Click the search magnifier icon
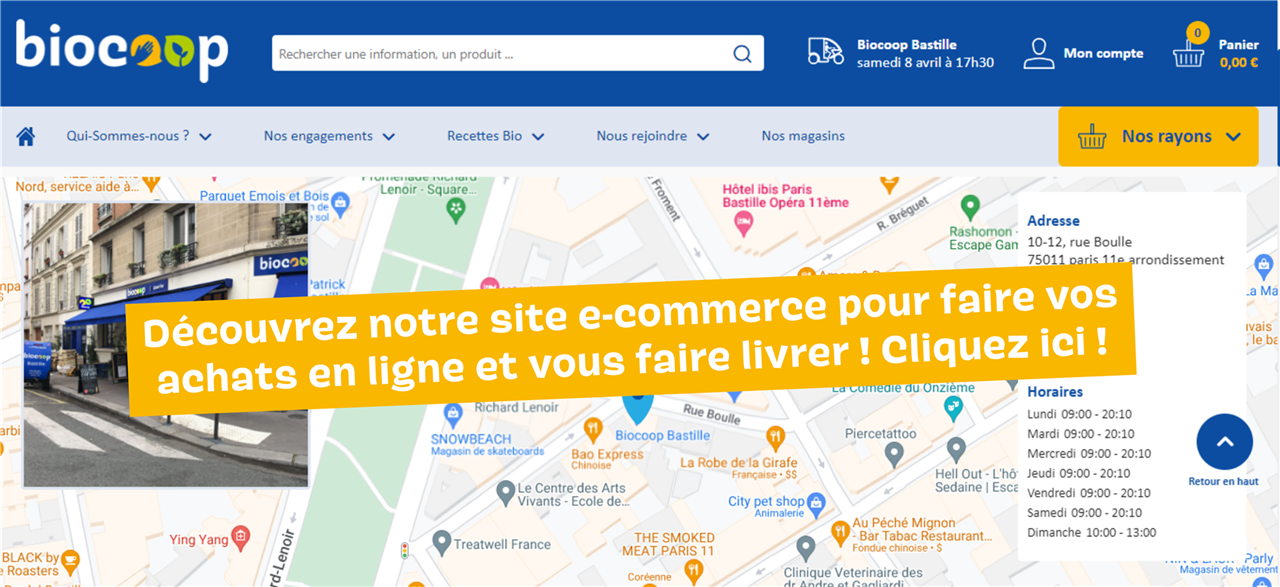The height and width of the screenshot is (587, 1280). pyautogui.click(x=742, y=54)
